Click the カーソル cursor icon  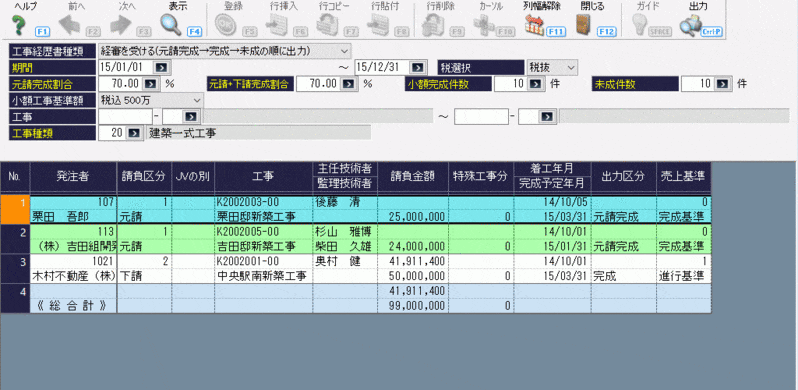(x=483, y=24)
